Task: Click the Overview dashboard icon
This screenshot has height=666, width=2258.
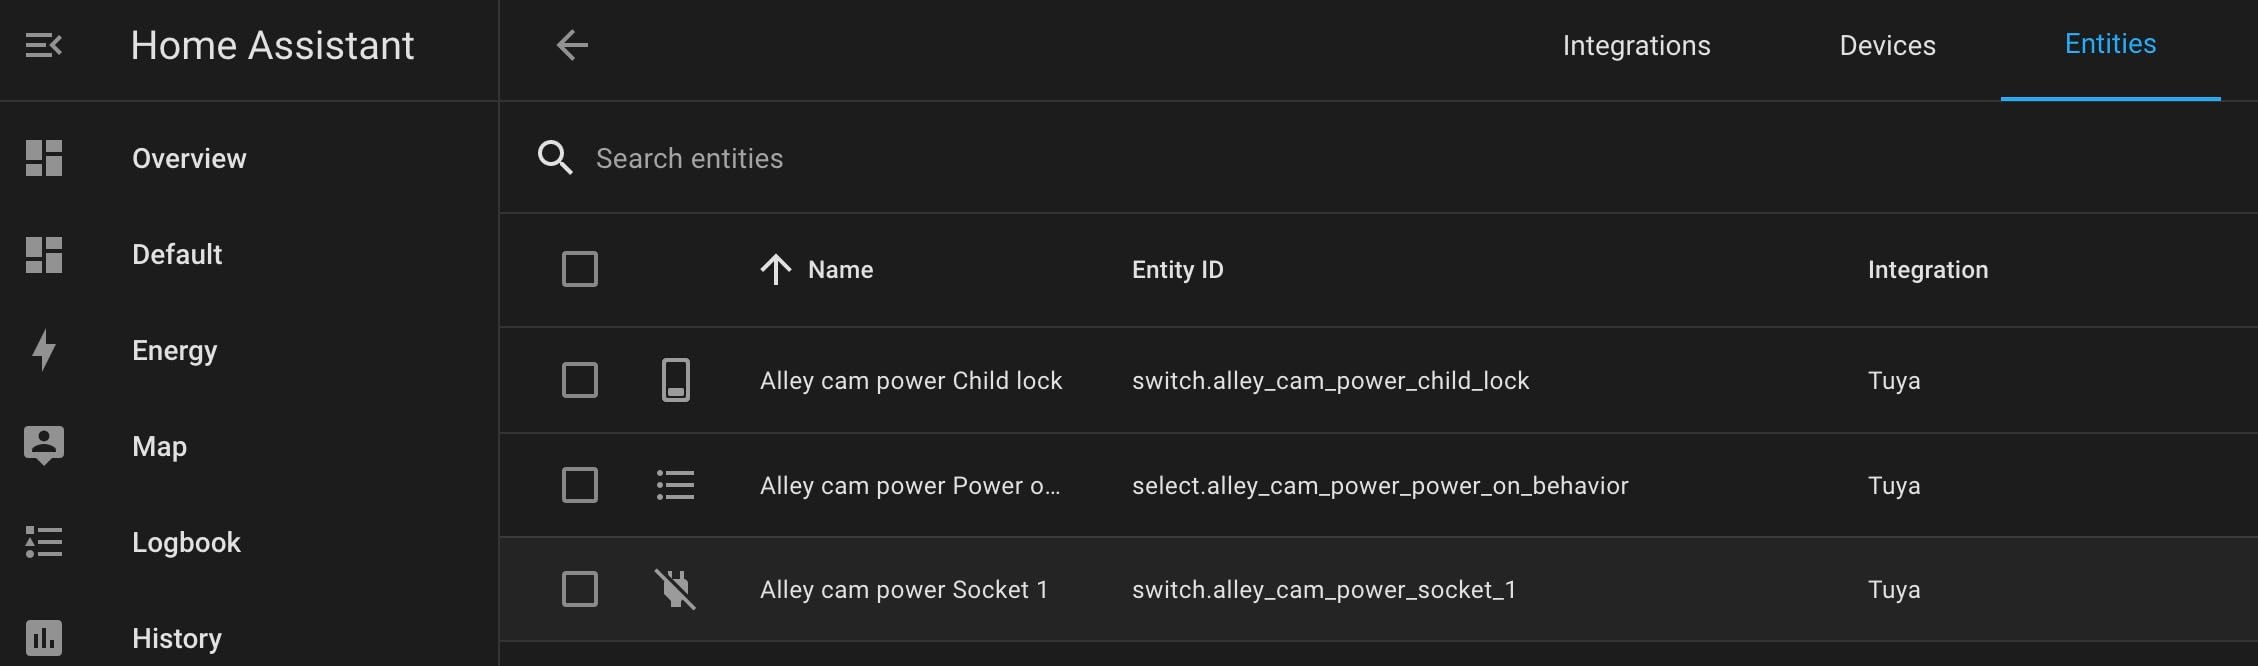Action: coord(44,158)
